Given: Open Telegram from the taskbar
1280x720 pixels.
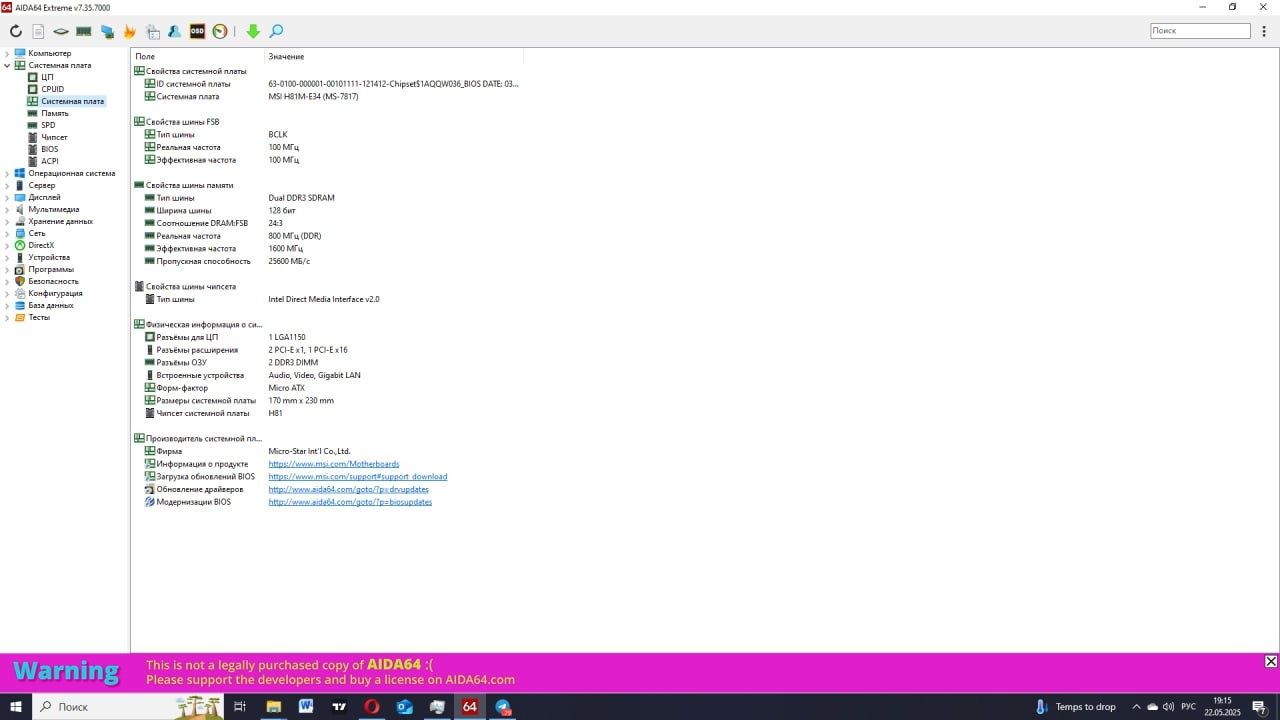Looking at the screenshot, I should [503, 706].
